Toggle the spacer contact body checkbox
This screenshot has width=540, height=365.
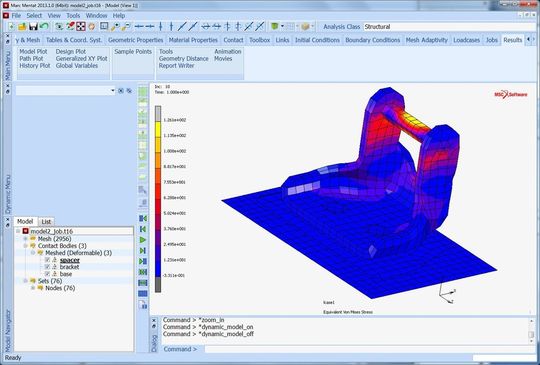click(47, 260)
